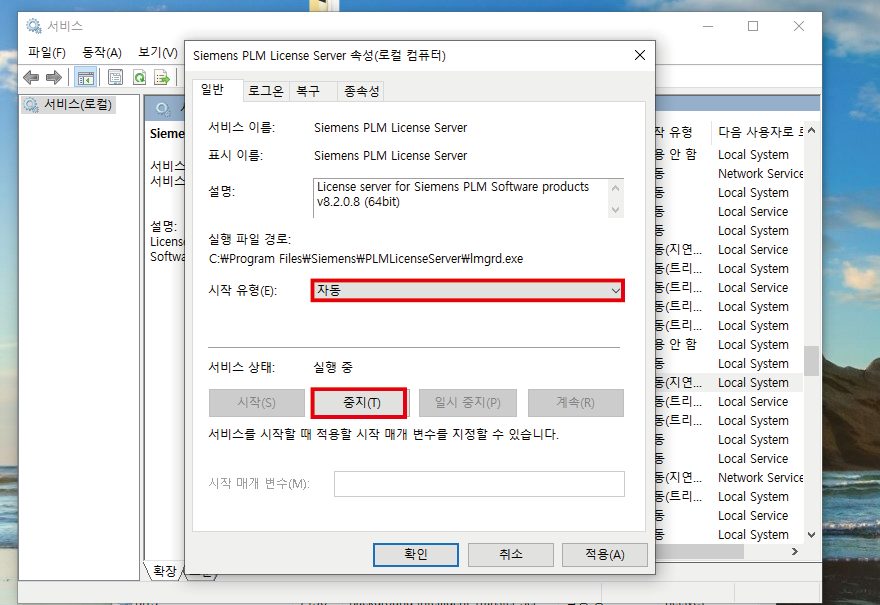Screen dimensions: 880x605
Task: Confirm with the 확인 button
Action: click(x=416, y=554)
